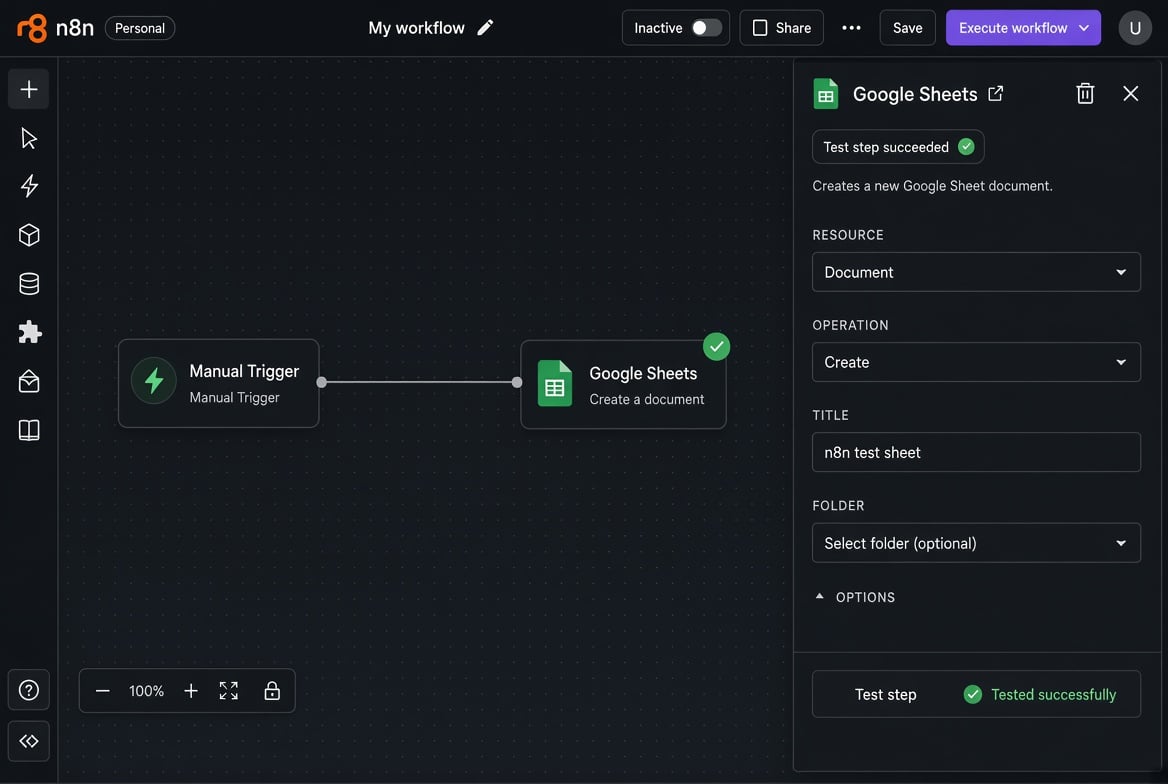Screen dimensions: 1168x784
Task: Open the help question mark icon
Action: pos(28,690)
